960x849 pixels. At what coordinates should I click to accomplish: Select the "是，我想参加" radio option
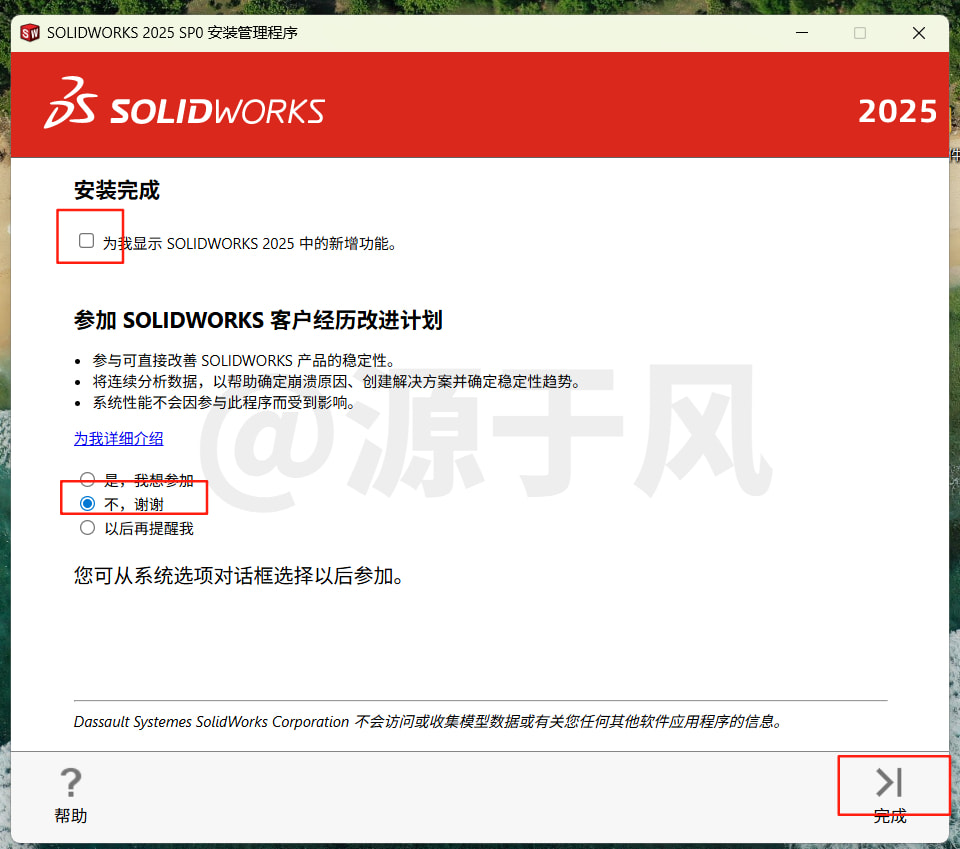click(x=88, y=479)
